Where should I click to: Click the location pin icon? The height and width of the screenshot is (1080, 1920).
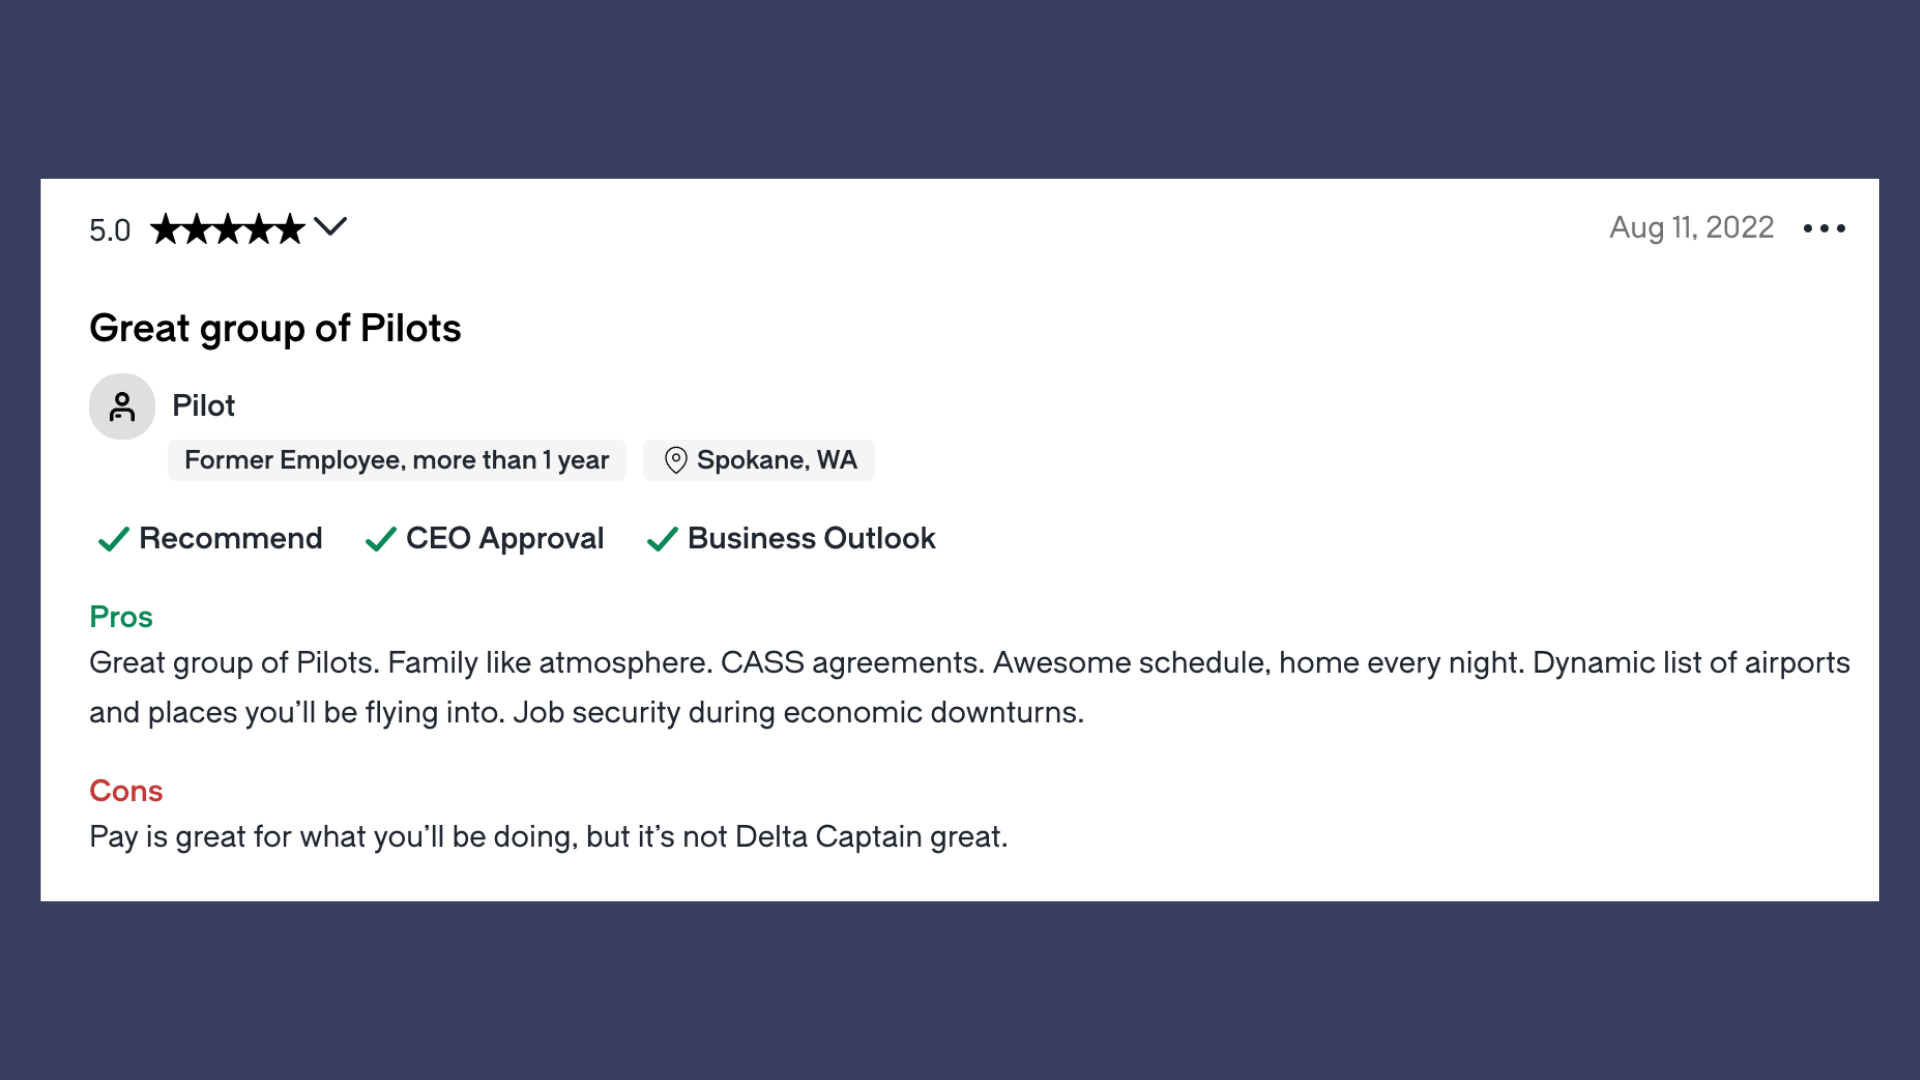point(676,460)
